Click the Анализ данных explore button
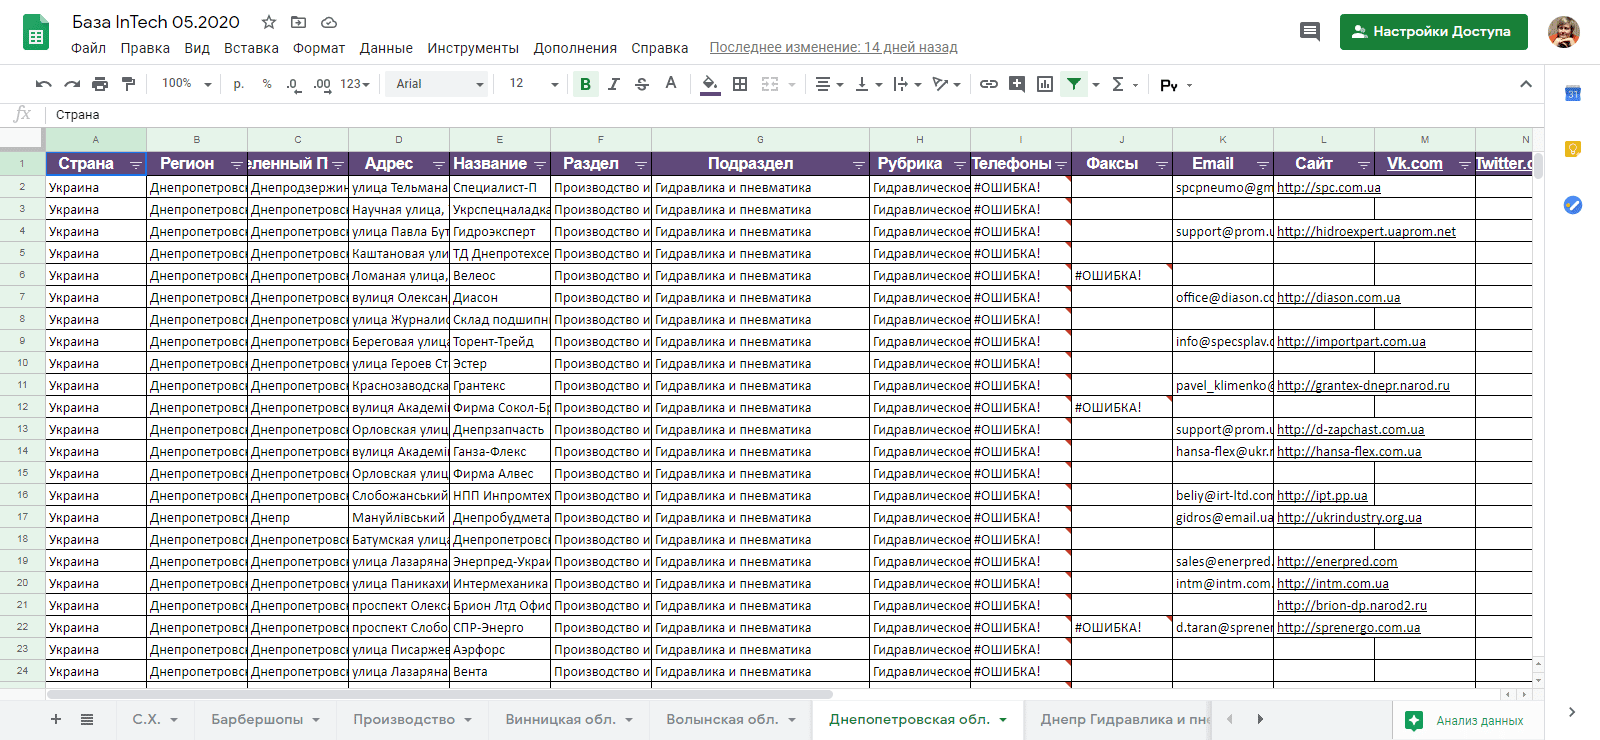 (1468, 720)
